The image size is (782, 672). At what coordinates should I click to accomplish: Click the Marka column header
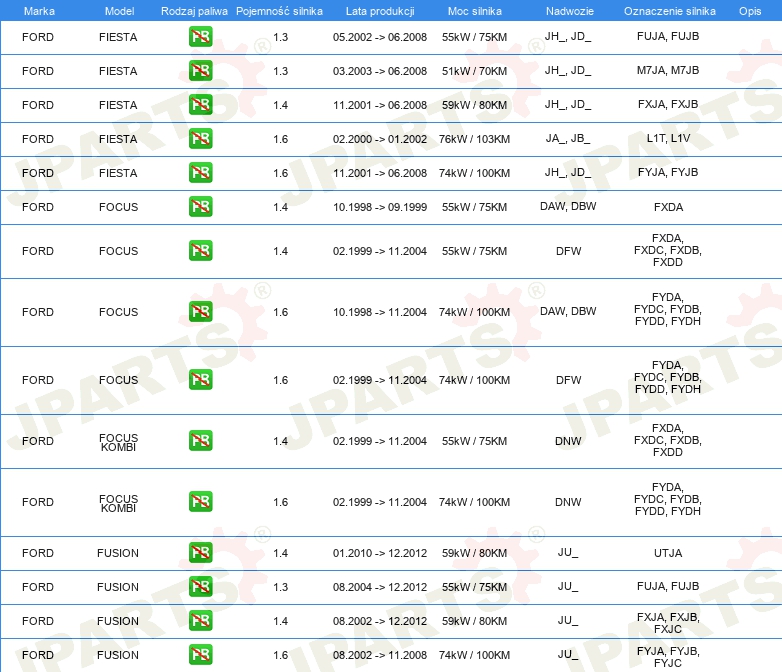tap(39, 11)
